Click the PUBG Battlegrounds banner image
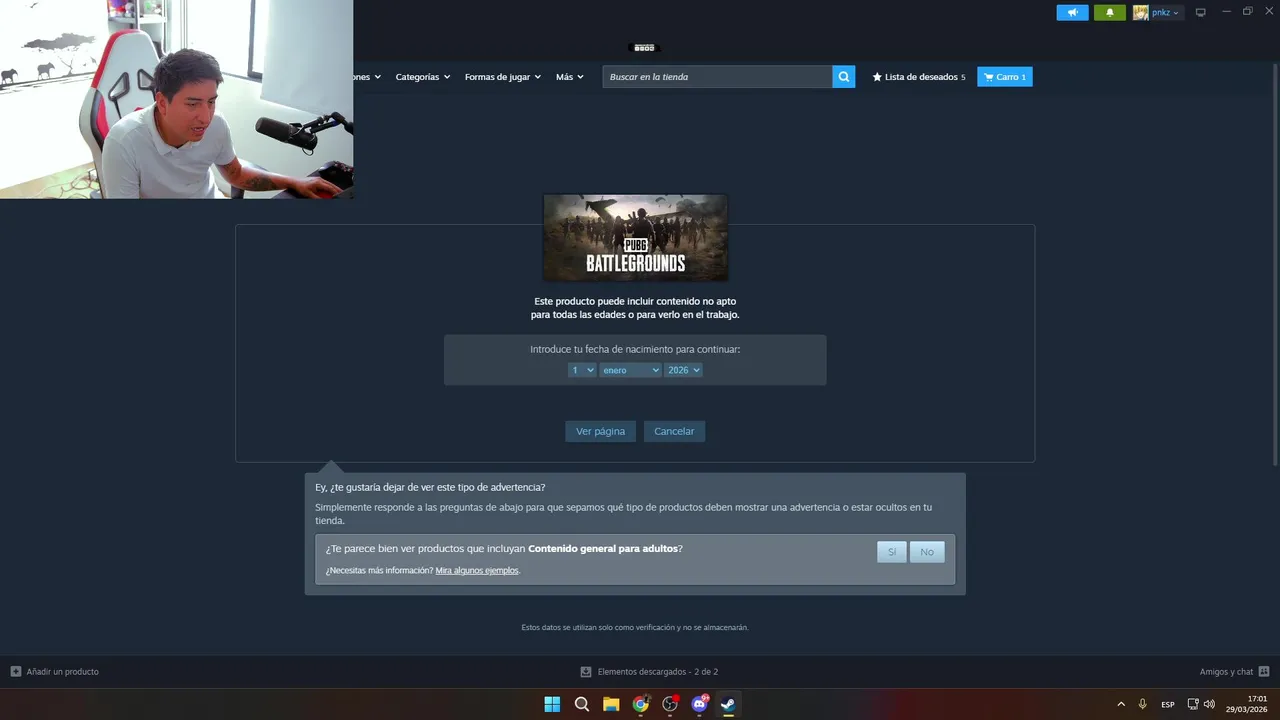 coord(635,238)
